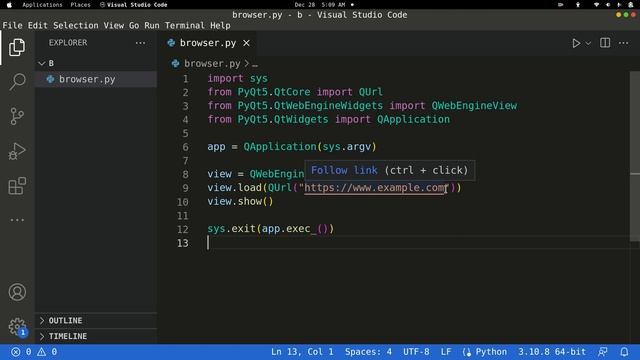Select the browser.py editor tab
The image size is (640, 360).
pos(208,43)
